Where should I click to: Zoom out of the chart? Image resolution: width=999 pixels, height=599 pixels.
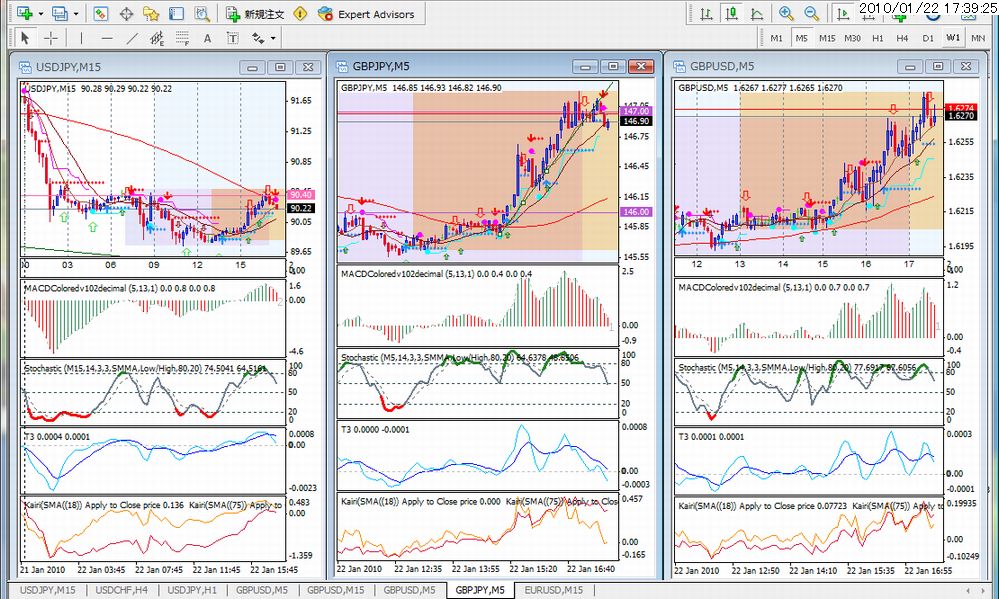(811, 14)
